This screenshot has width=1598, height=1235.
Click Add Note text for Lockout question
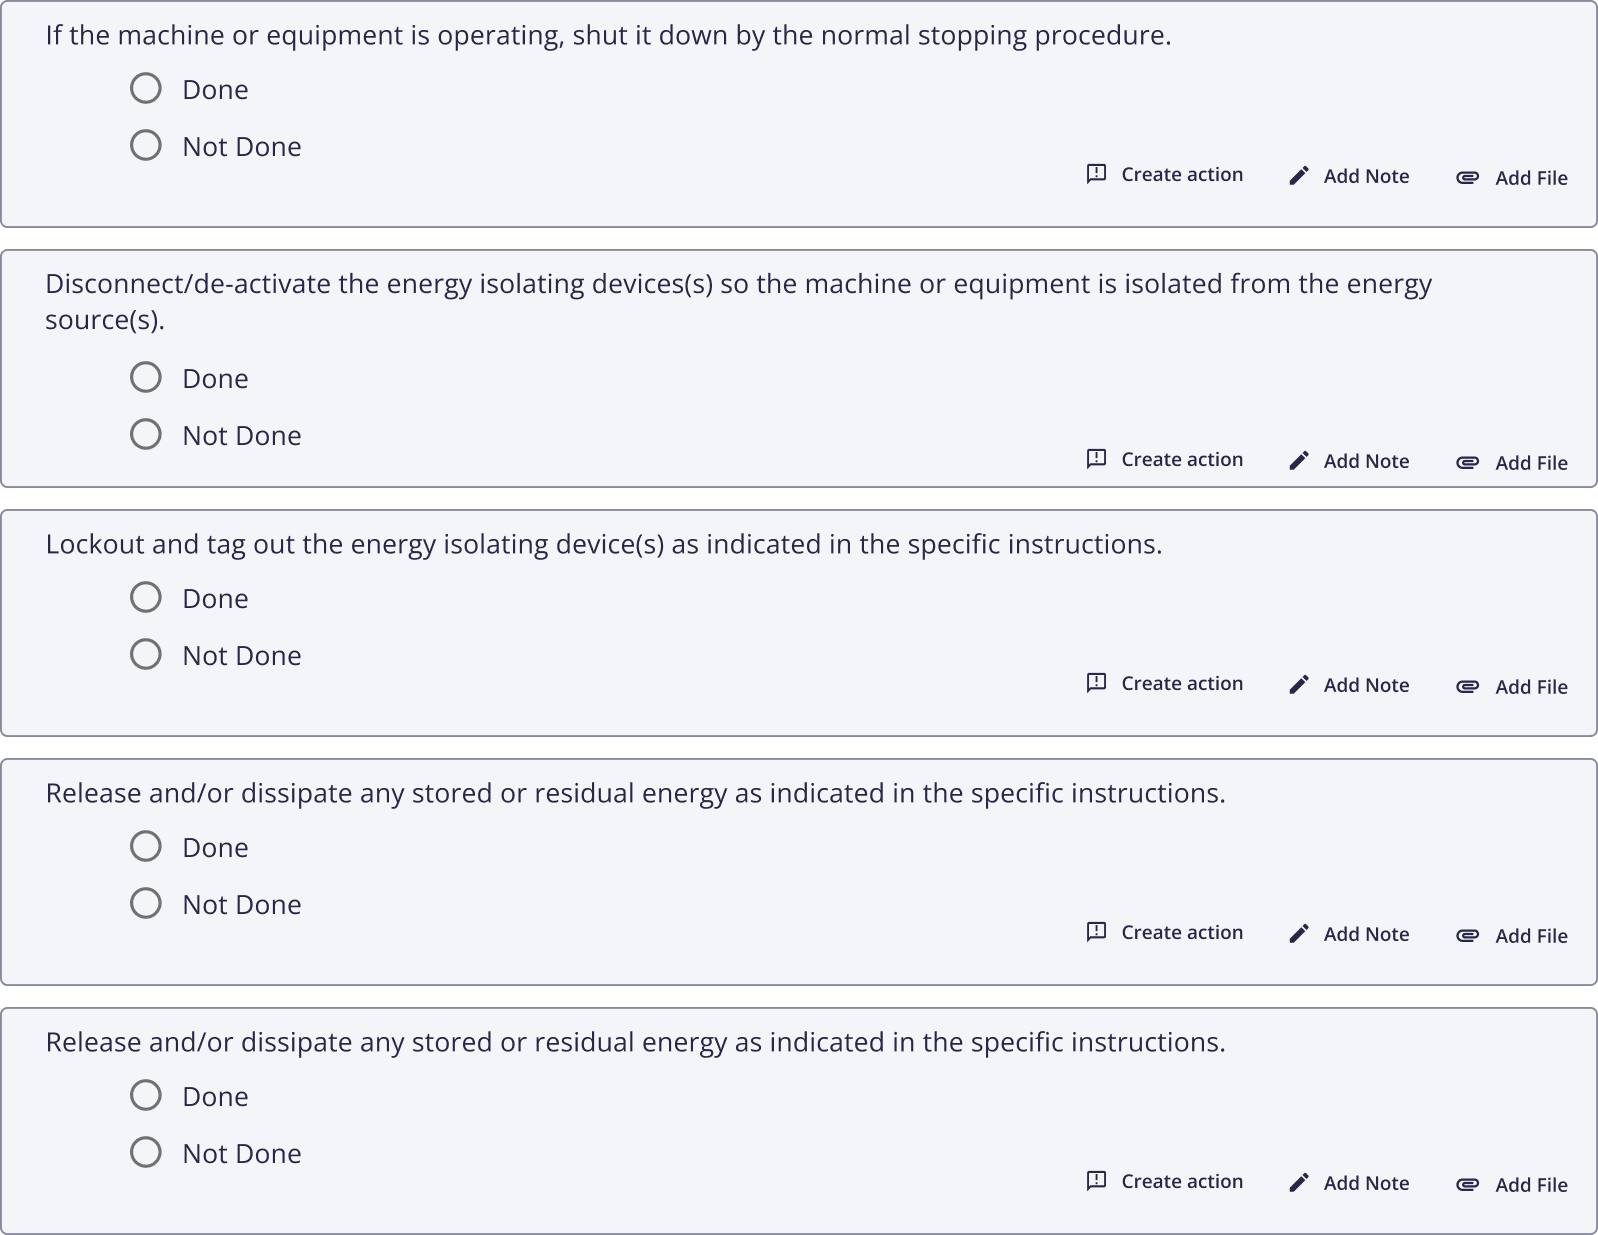pos(1366,685)
